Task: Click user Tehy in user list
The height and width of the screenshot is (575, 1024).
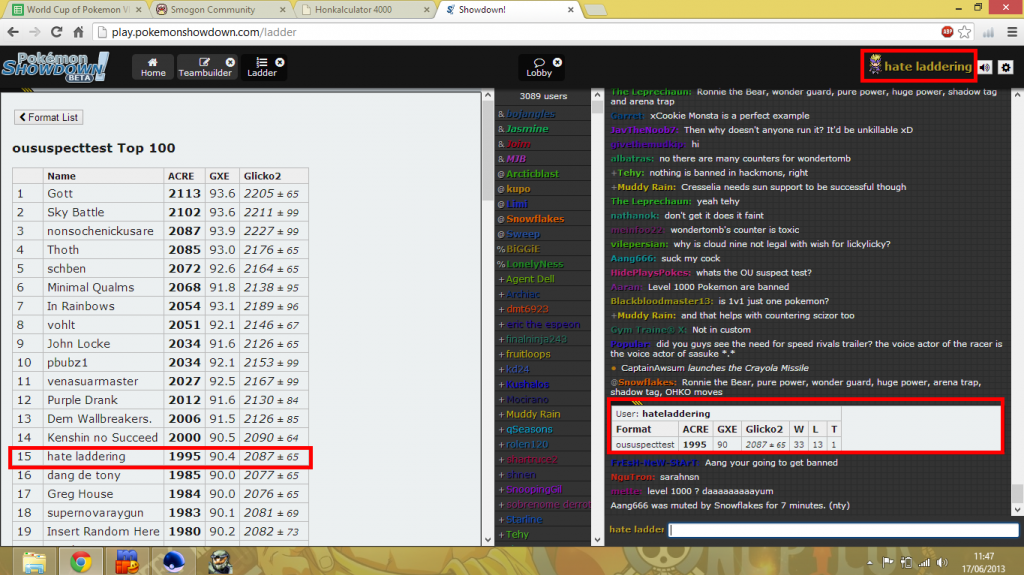Action: (x=517, y=534)
